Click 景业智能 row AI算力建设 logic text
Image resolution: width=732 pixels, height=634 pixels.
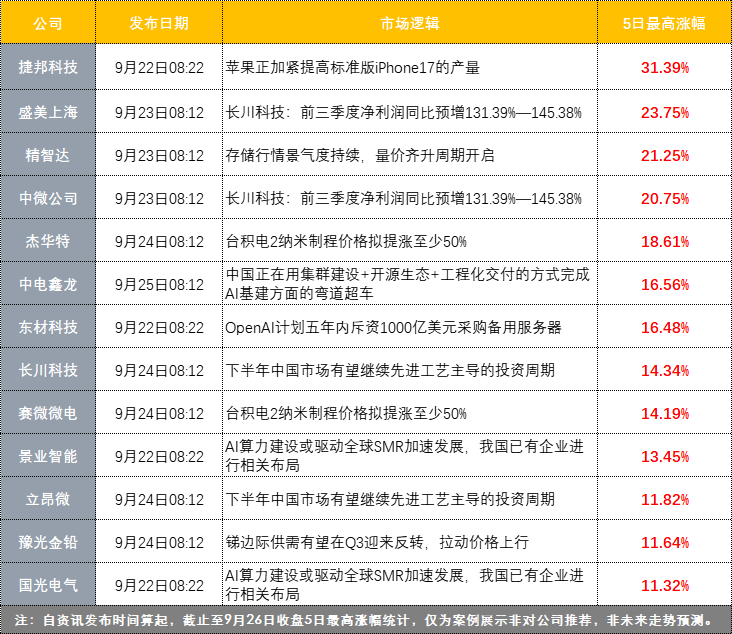point(404,456)
